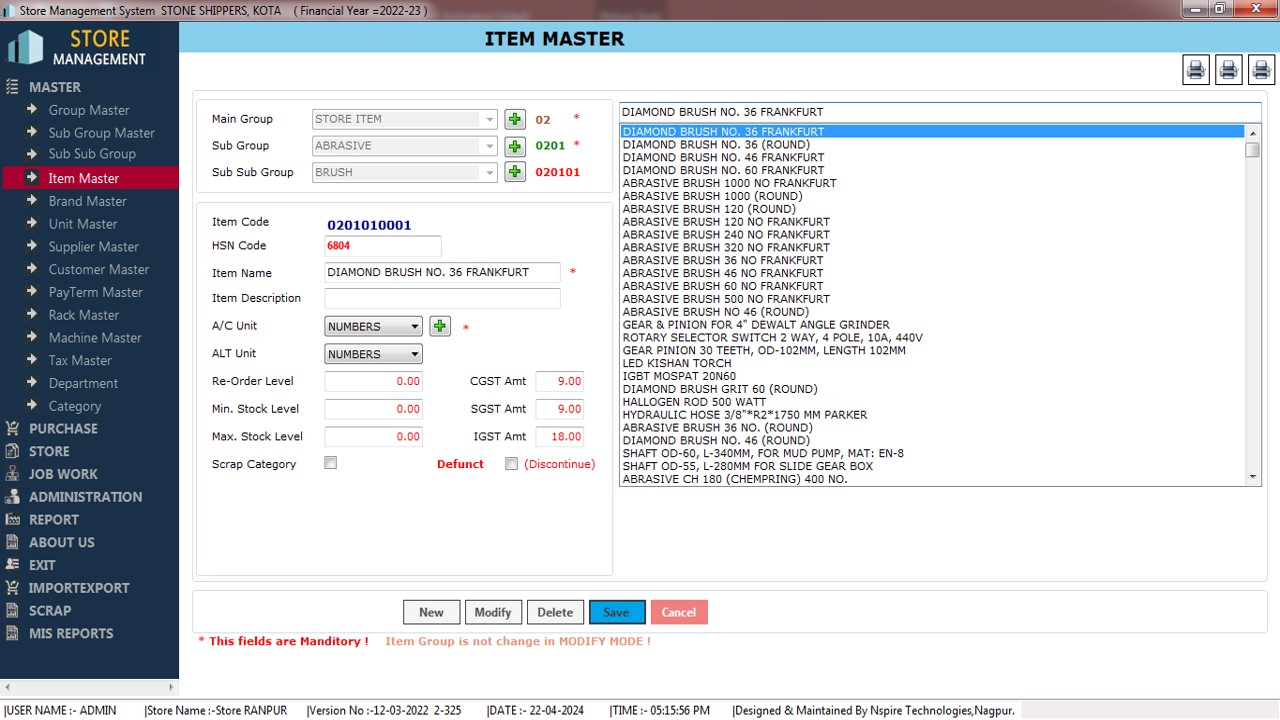Click the first printer icon at top right
Image resolution: width=1280 pixels, height=720 pixels.
pos(1195,69)
